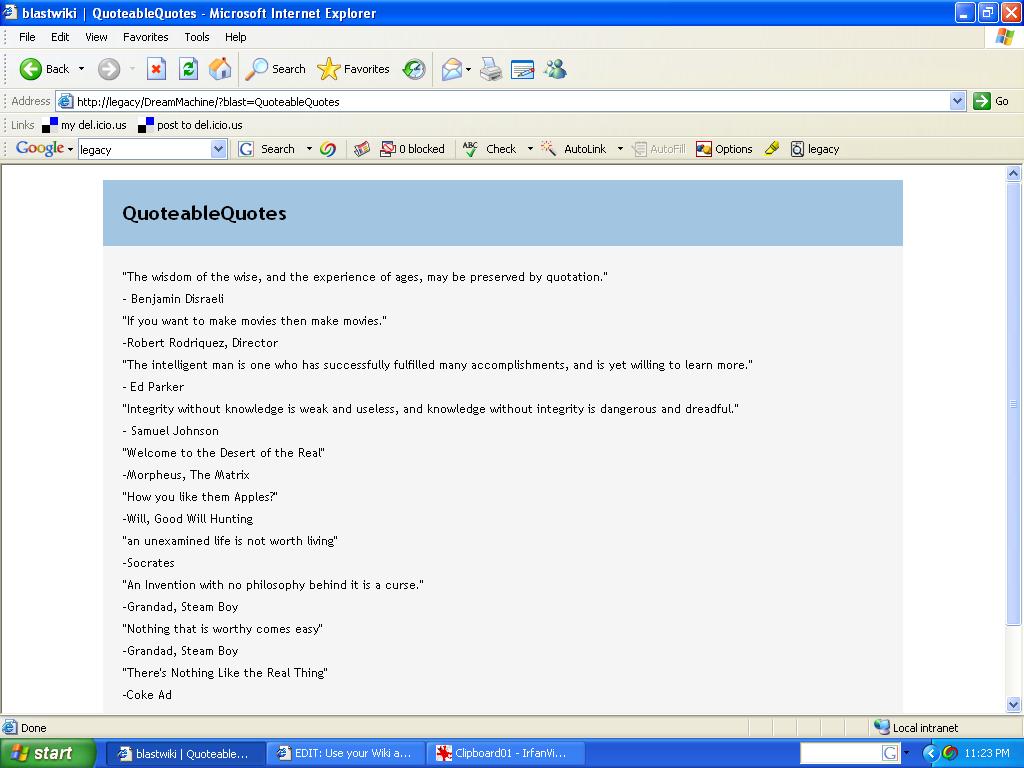
Task: Expand the spell Check dropdown arrow
Action: click(530, 149)
